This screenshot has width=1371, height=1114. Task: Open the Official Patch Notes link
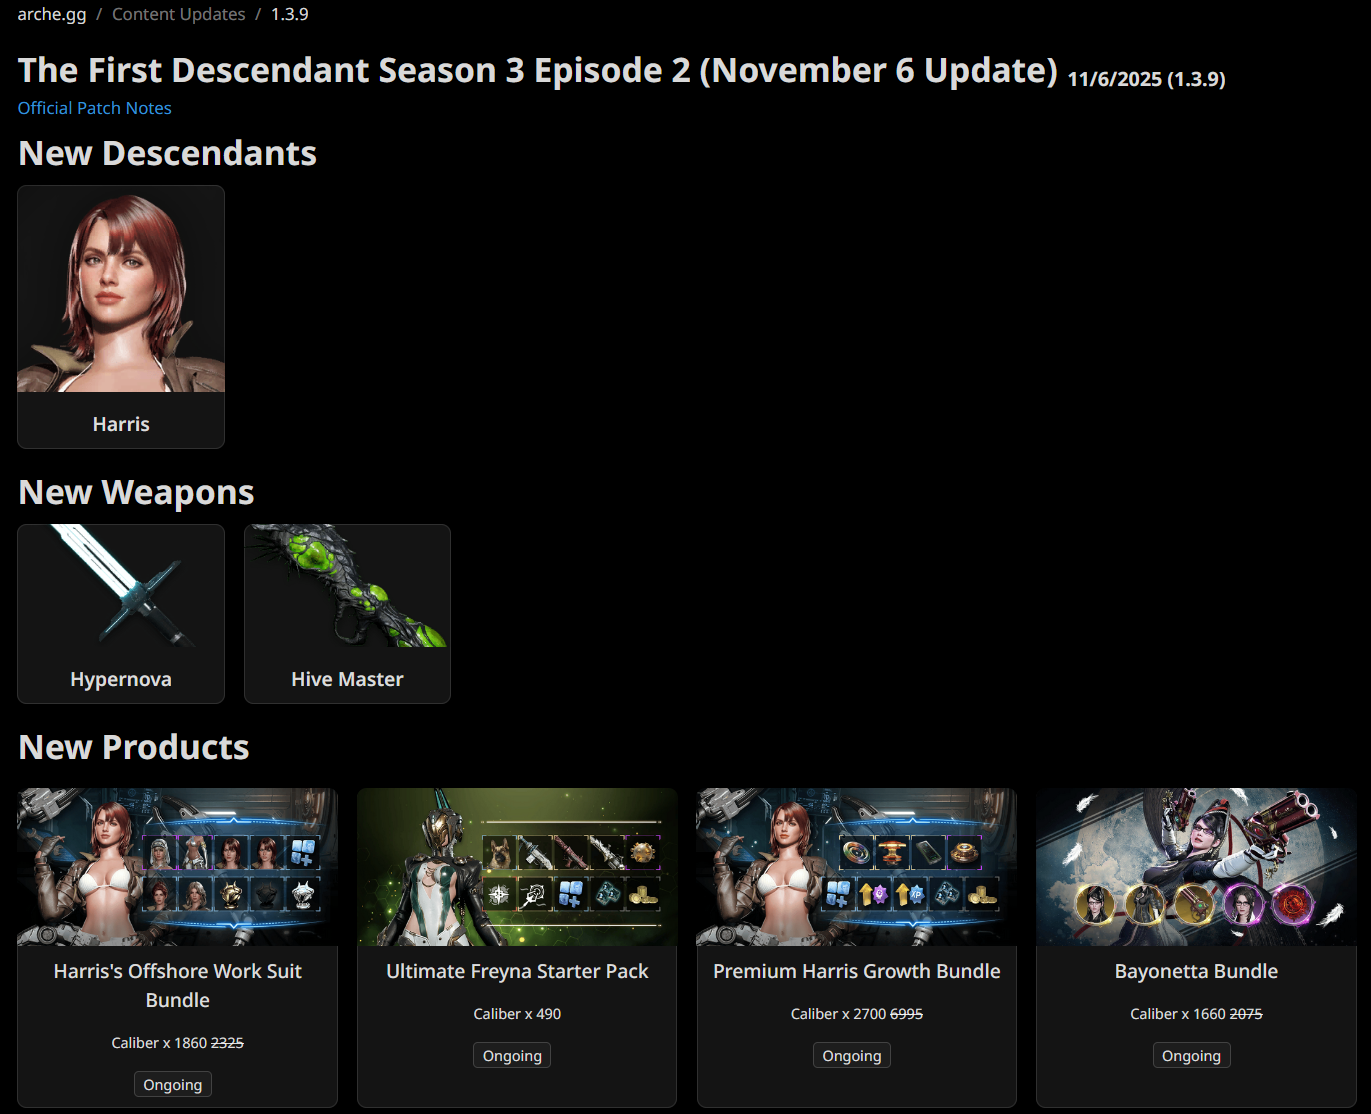click(95, 108)
